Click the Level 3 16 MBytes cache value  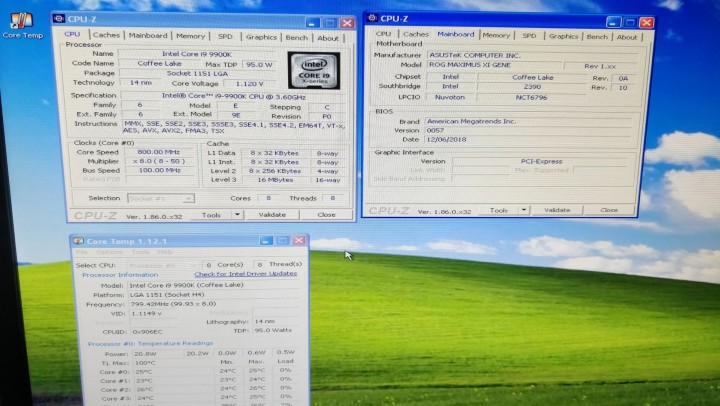[x=275, y=180]
